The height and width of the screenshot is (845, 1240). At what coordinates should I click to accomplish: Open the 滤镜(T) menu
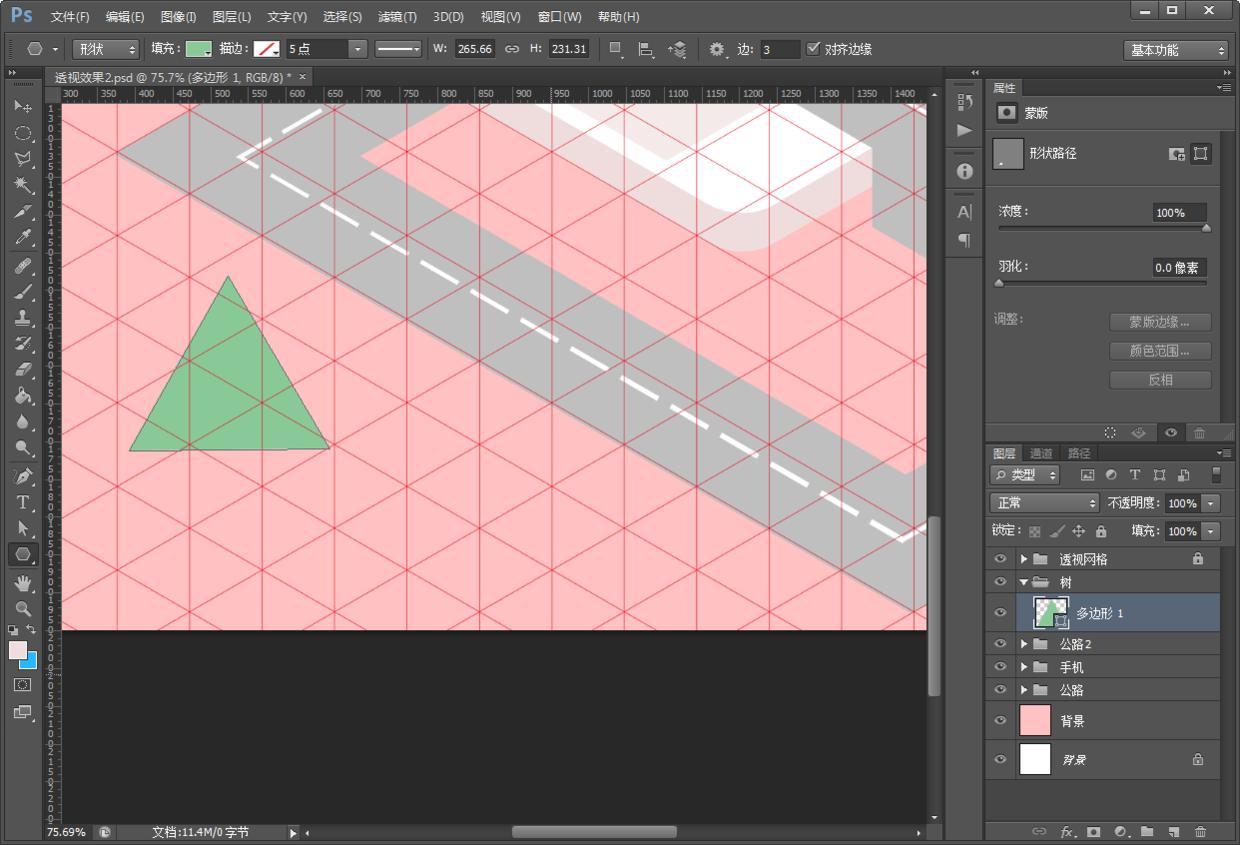(397, 17)
